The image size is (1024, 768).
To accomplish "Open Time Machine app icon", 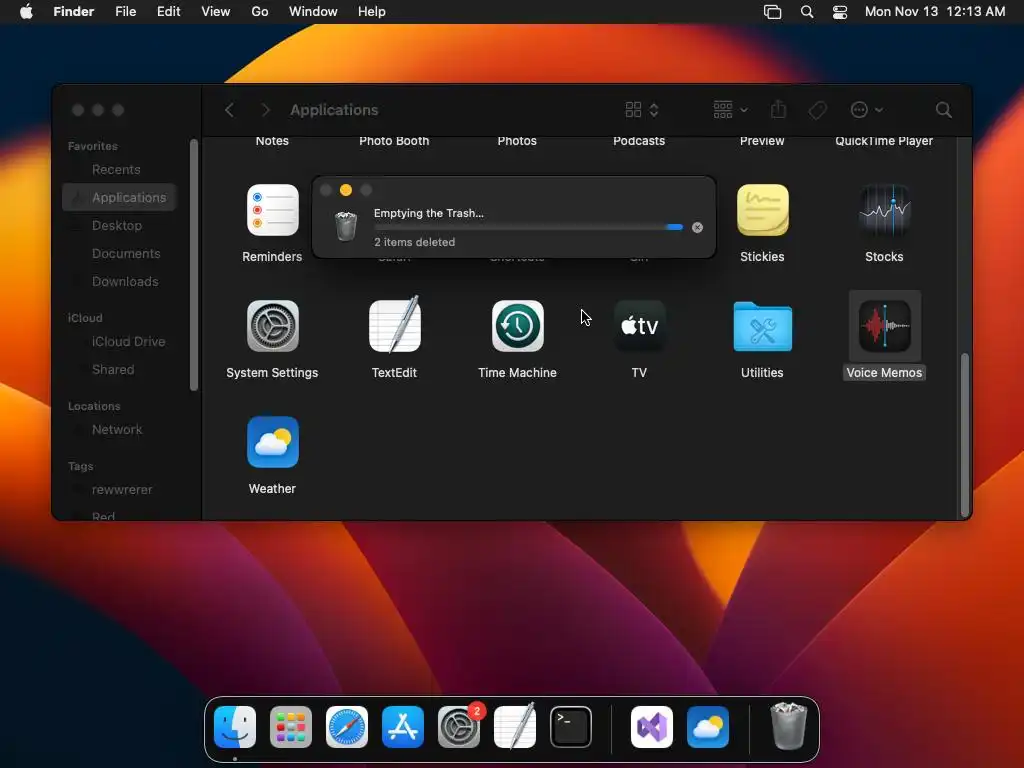I will [517, 326].
